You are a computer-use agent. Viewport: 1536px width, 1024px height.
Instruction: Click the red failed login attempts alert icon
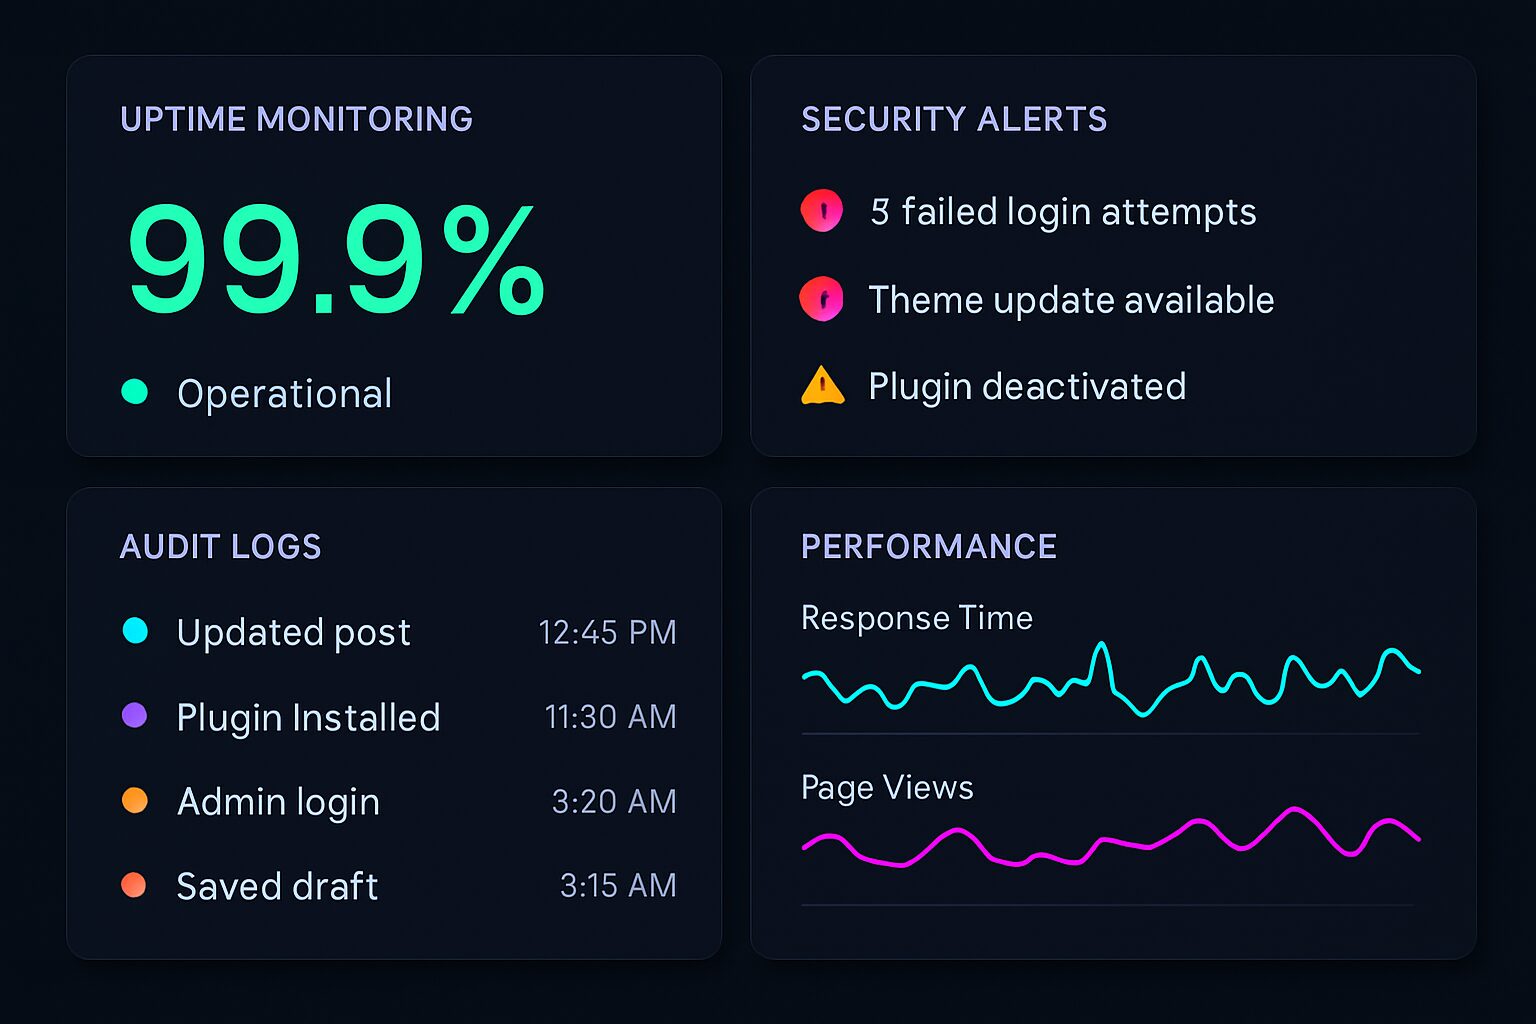pos(820,211)
